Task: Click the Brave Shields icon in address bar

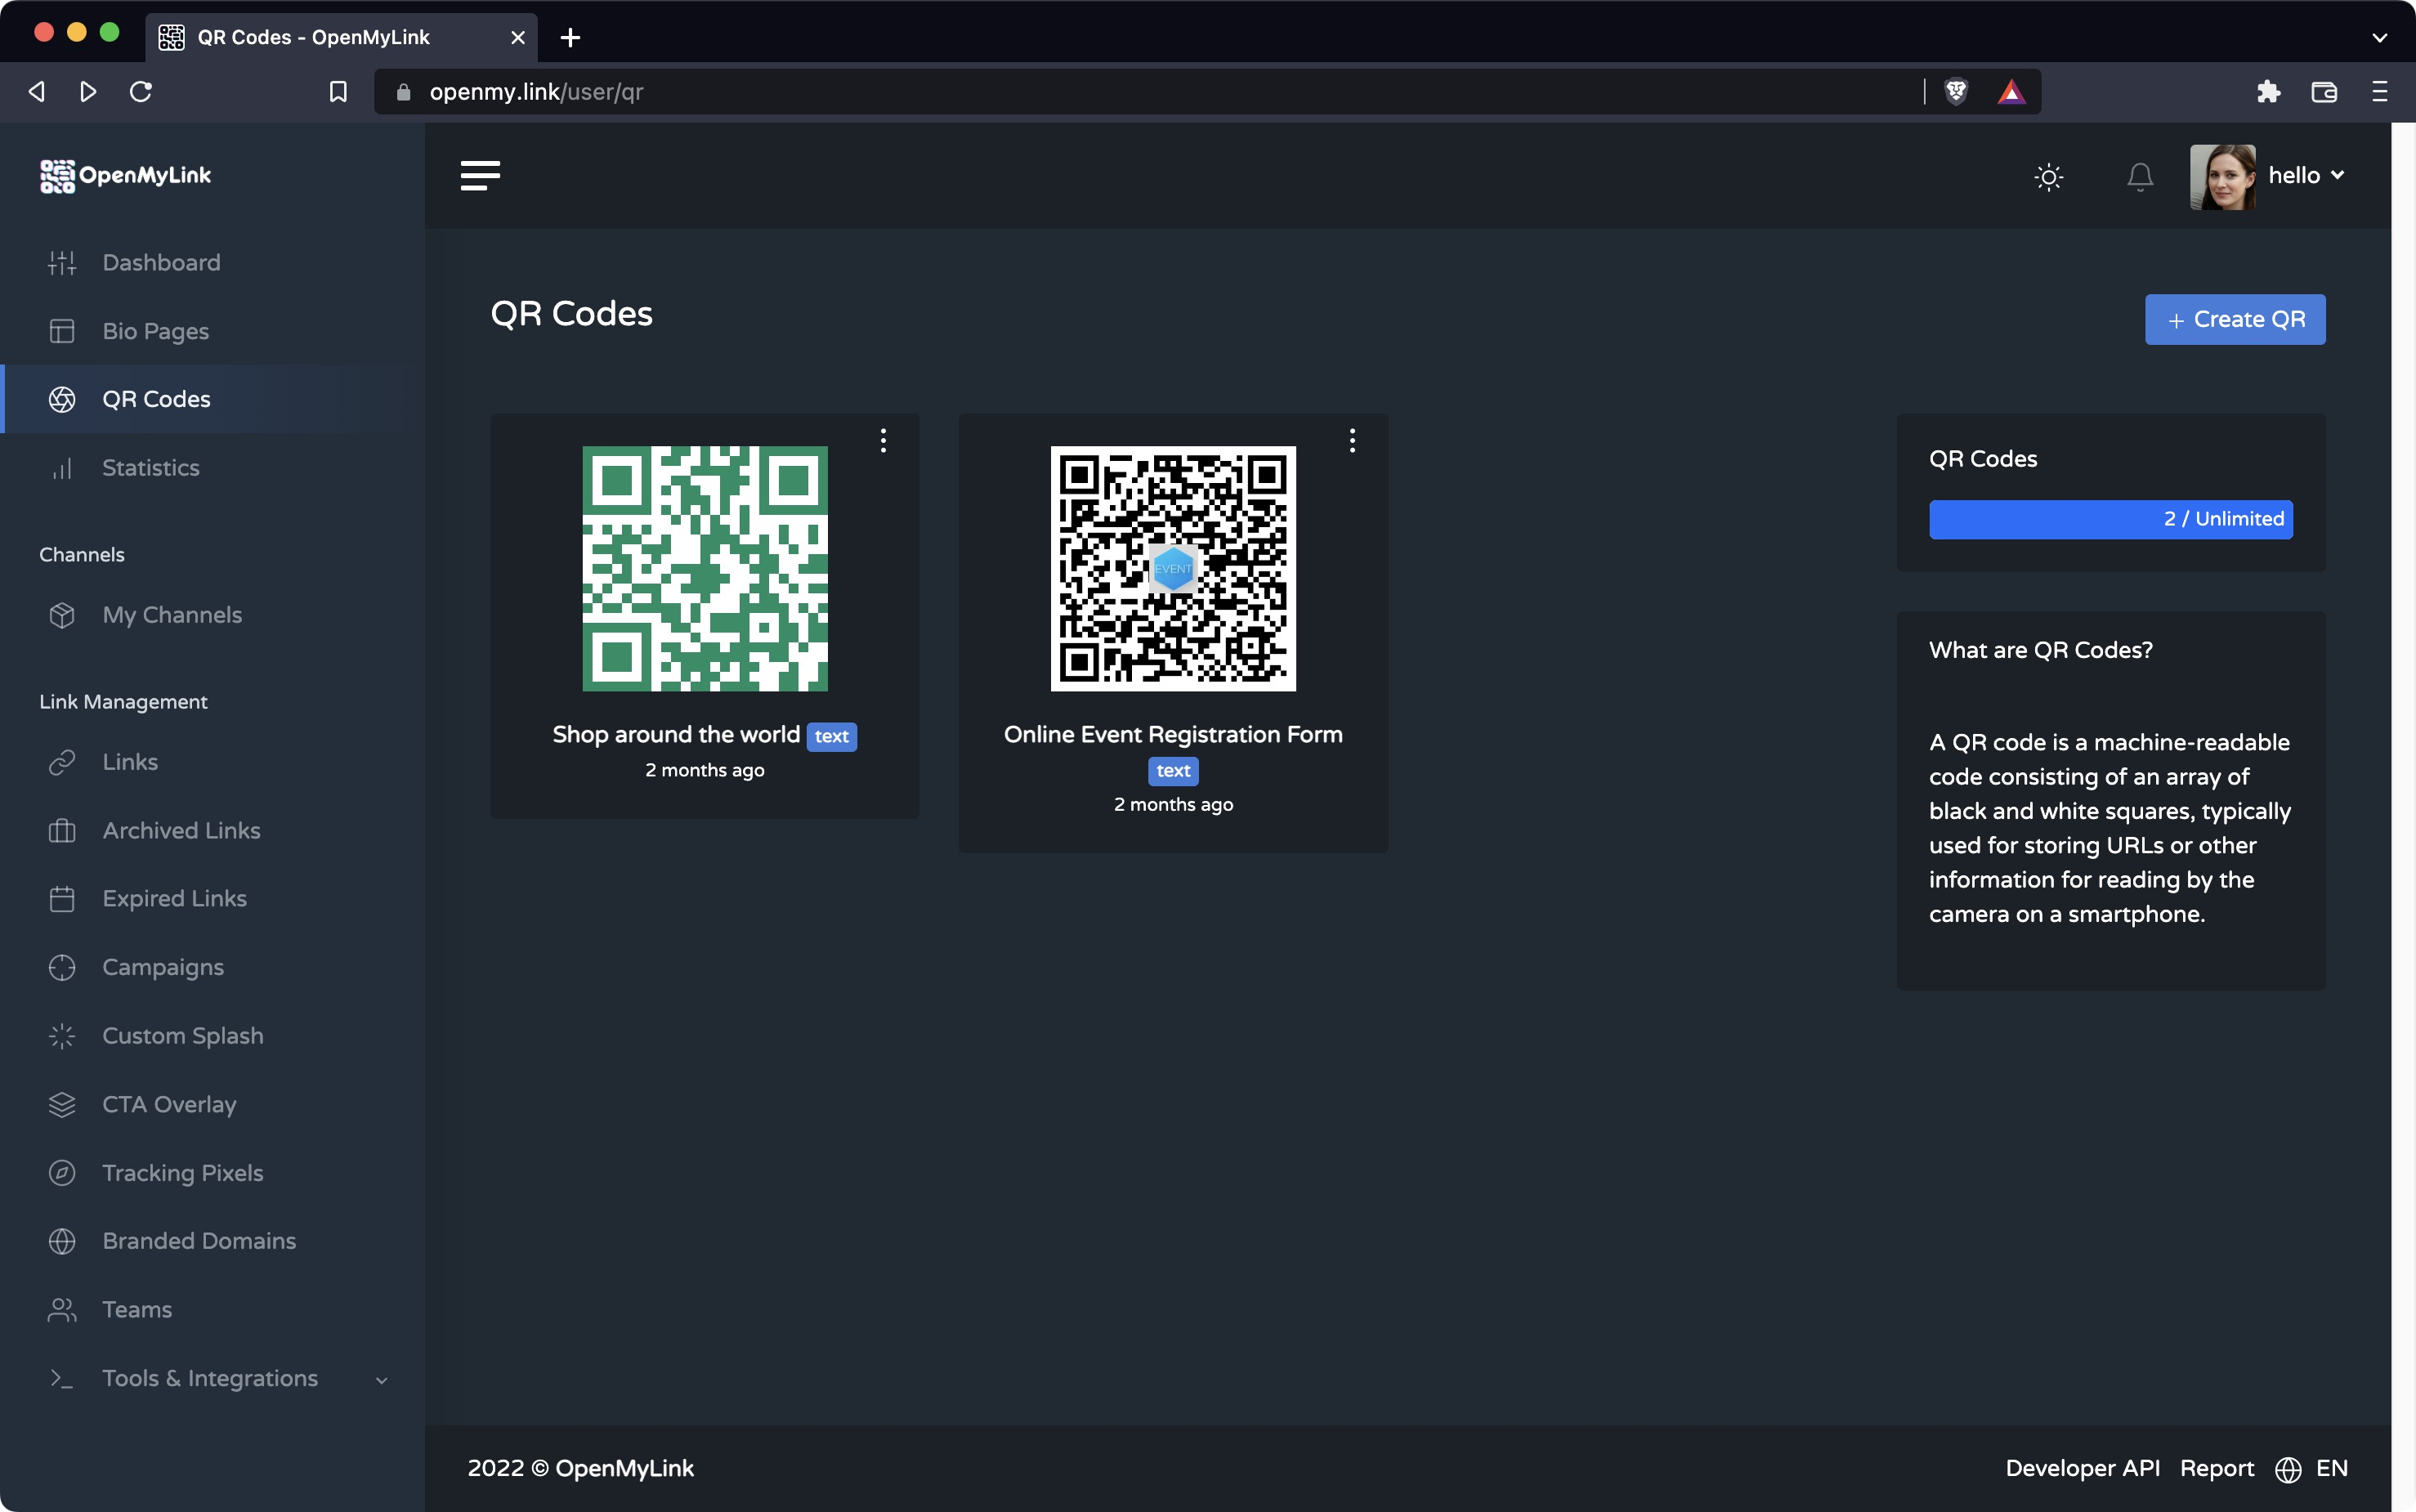Action: (x=1956, y=92)
